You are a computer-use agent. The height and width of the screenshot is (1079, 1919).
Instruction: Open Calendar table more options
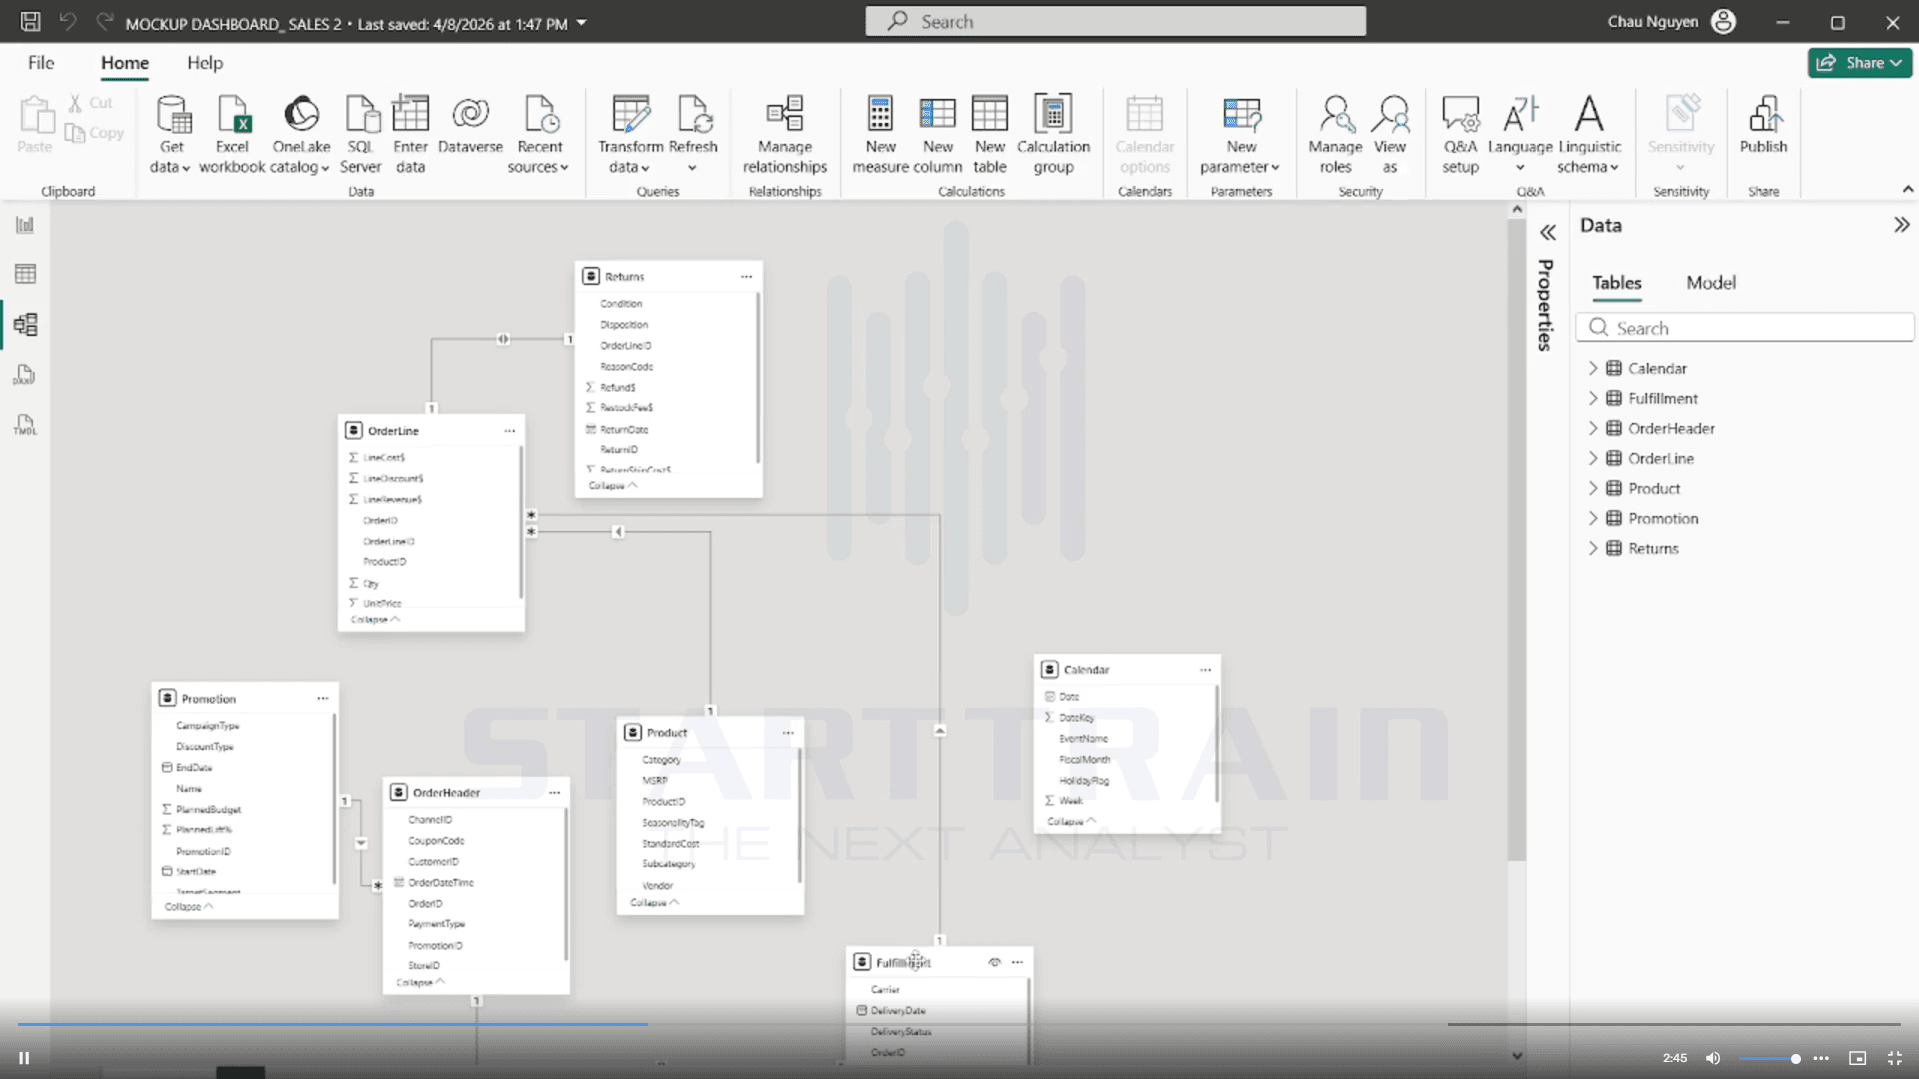pos(1205,670)
